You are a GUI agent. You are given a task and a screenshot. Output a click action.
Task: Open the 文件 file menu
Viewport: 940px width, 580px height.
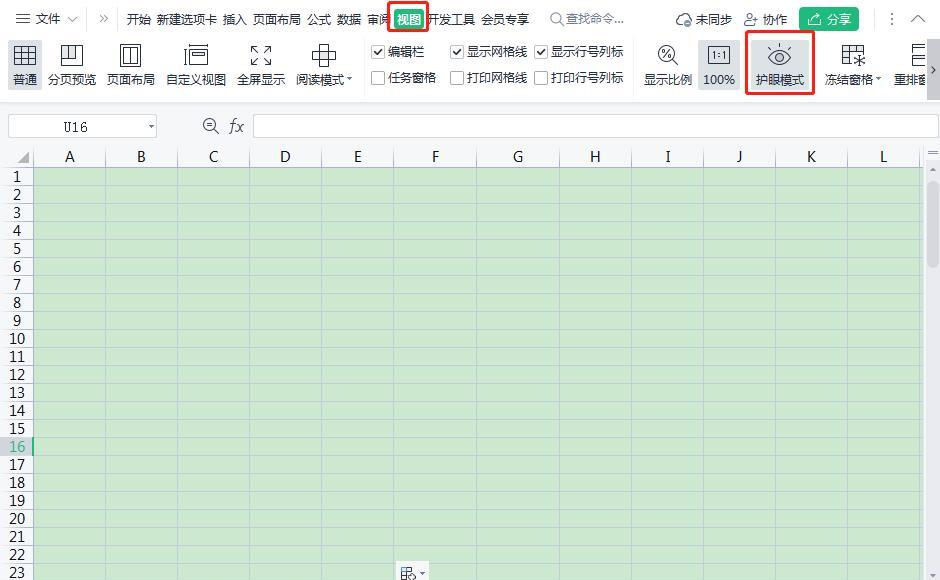47,19
